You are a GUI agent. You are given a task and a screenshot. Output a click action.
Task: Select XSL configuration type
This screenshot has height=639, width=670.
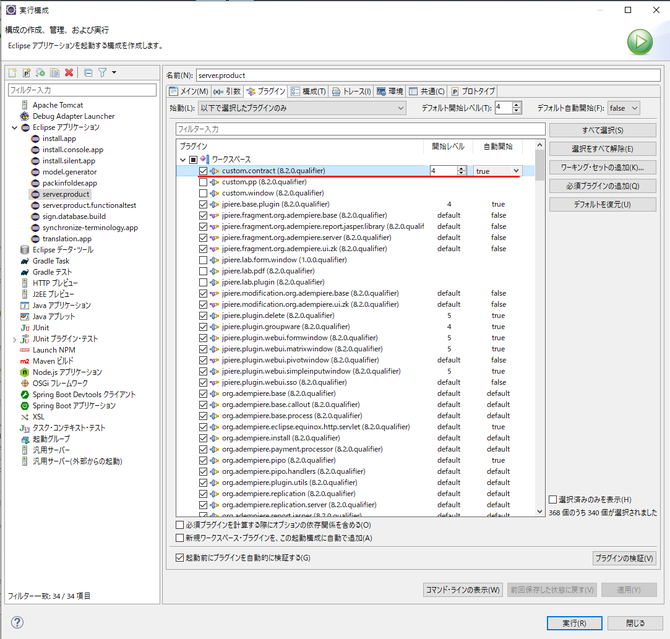tap(38, 416)
